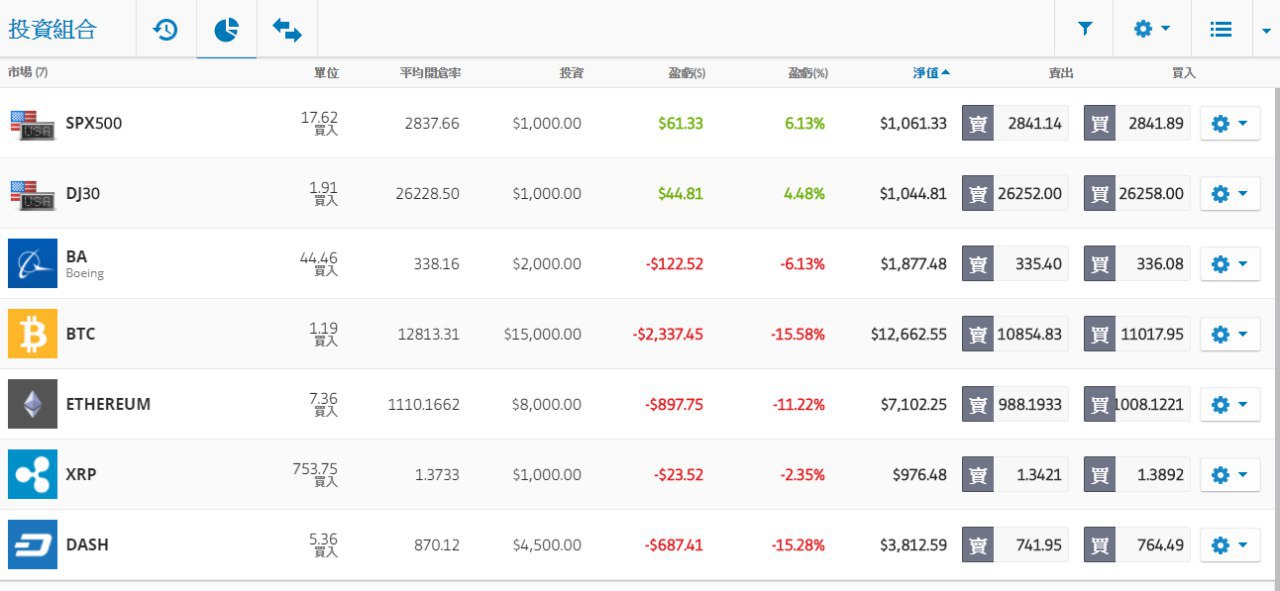Expand the gear menu for SPX500 row
The image size is (1280, 591).
(1229, 123)
